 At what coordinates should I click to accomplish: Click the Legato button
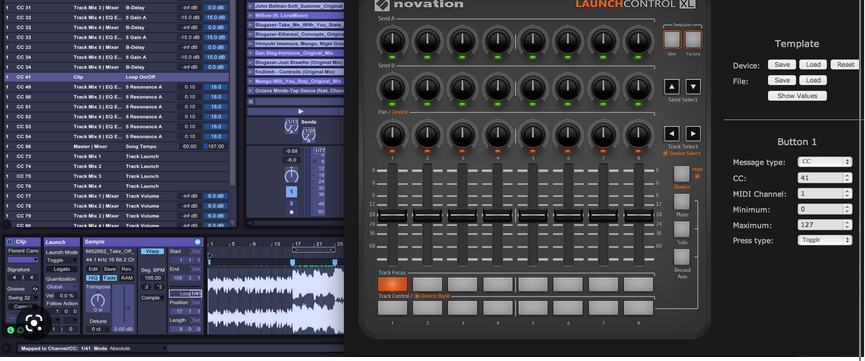[x=62, y=269]
